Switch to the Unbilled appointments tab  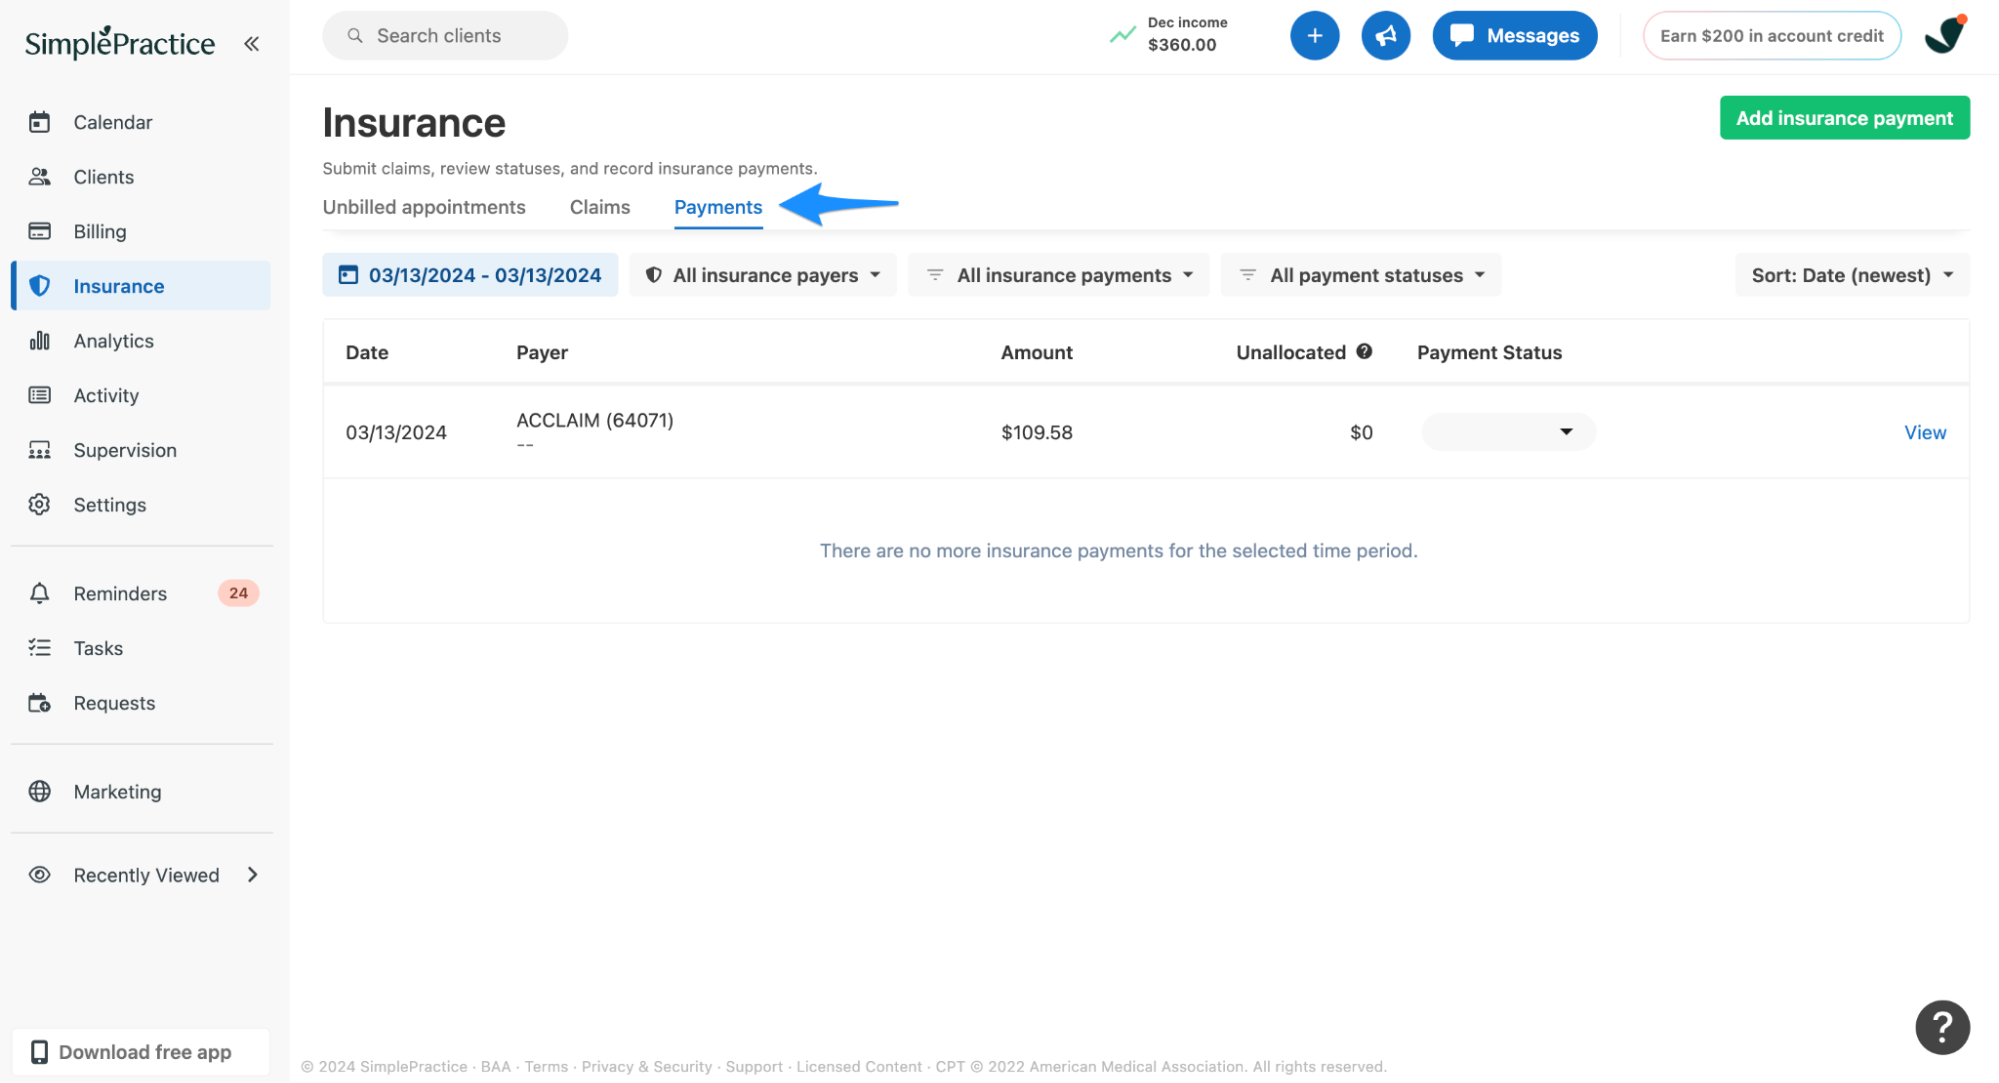click(424, 207)
